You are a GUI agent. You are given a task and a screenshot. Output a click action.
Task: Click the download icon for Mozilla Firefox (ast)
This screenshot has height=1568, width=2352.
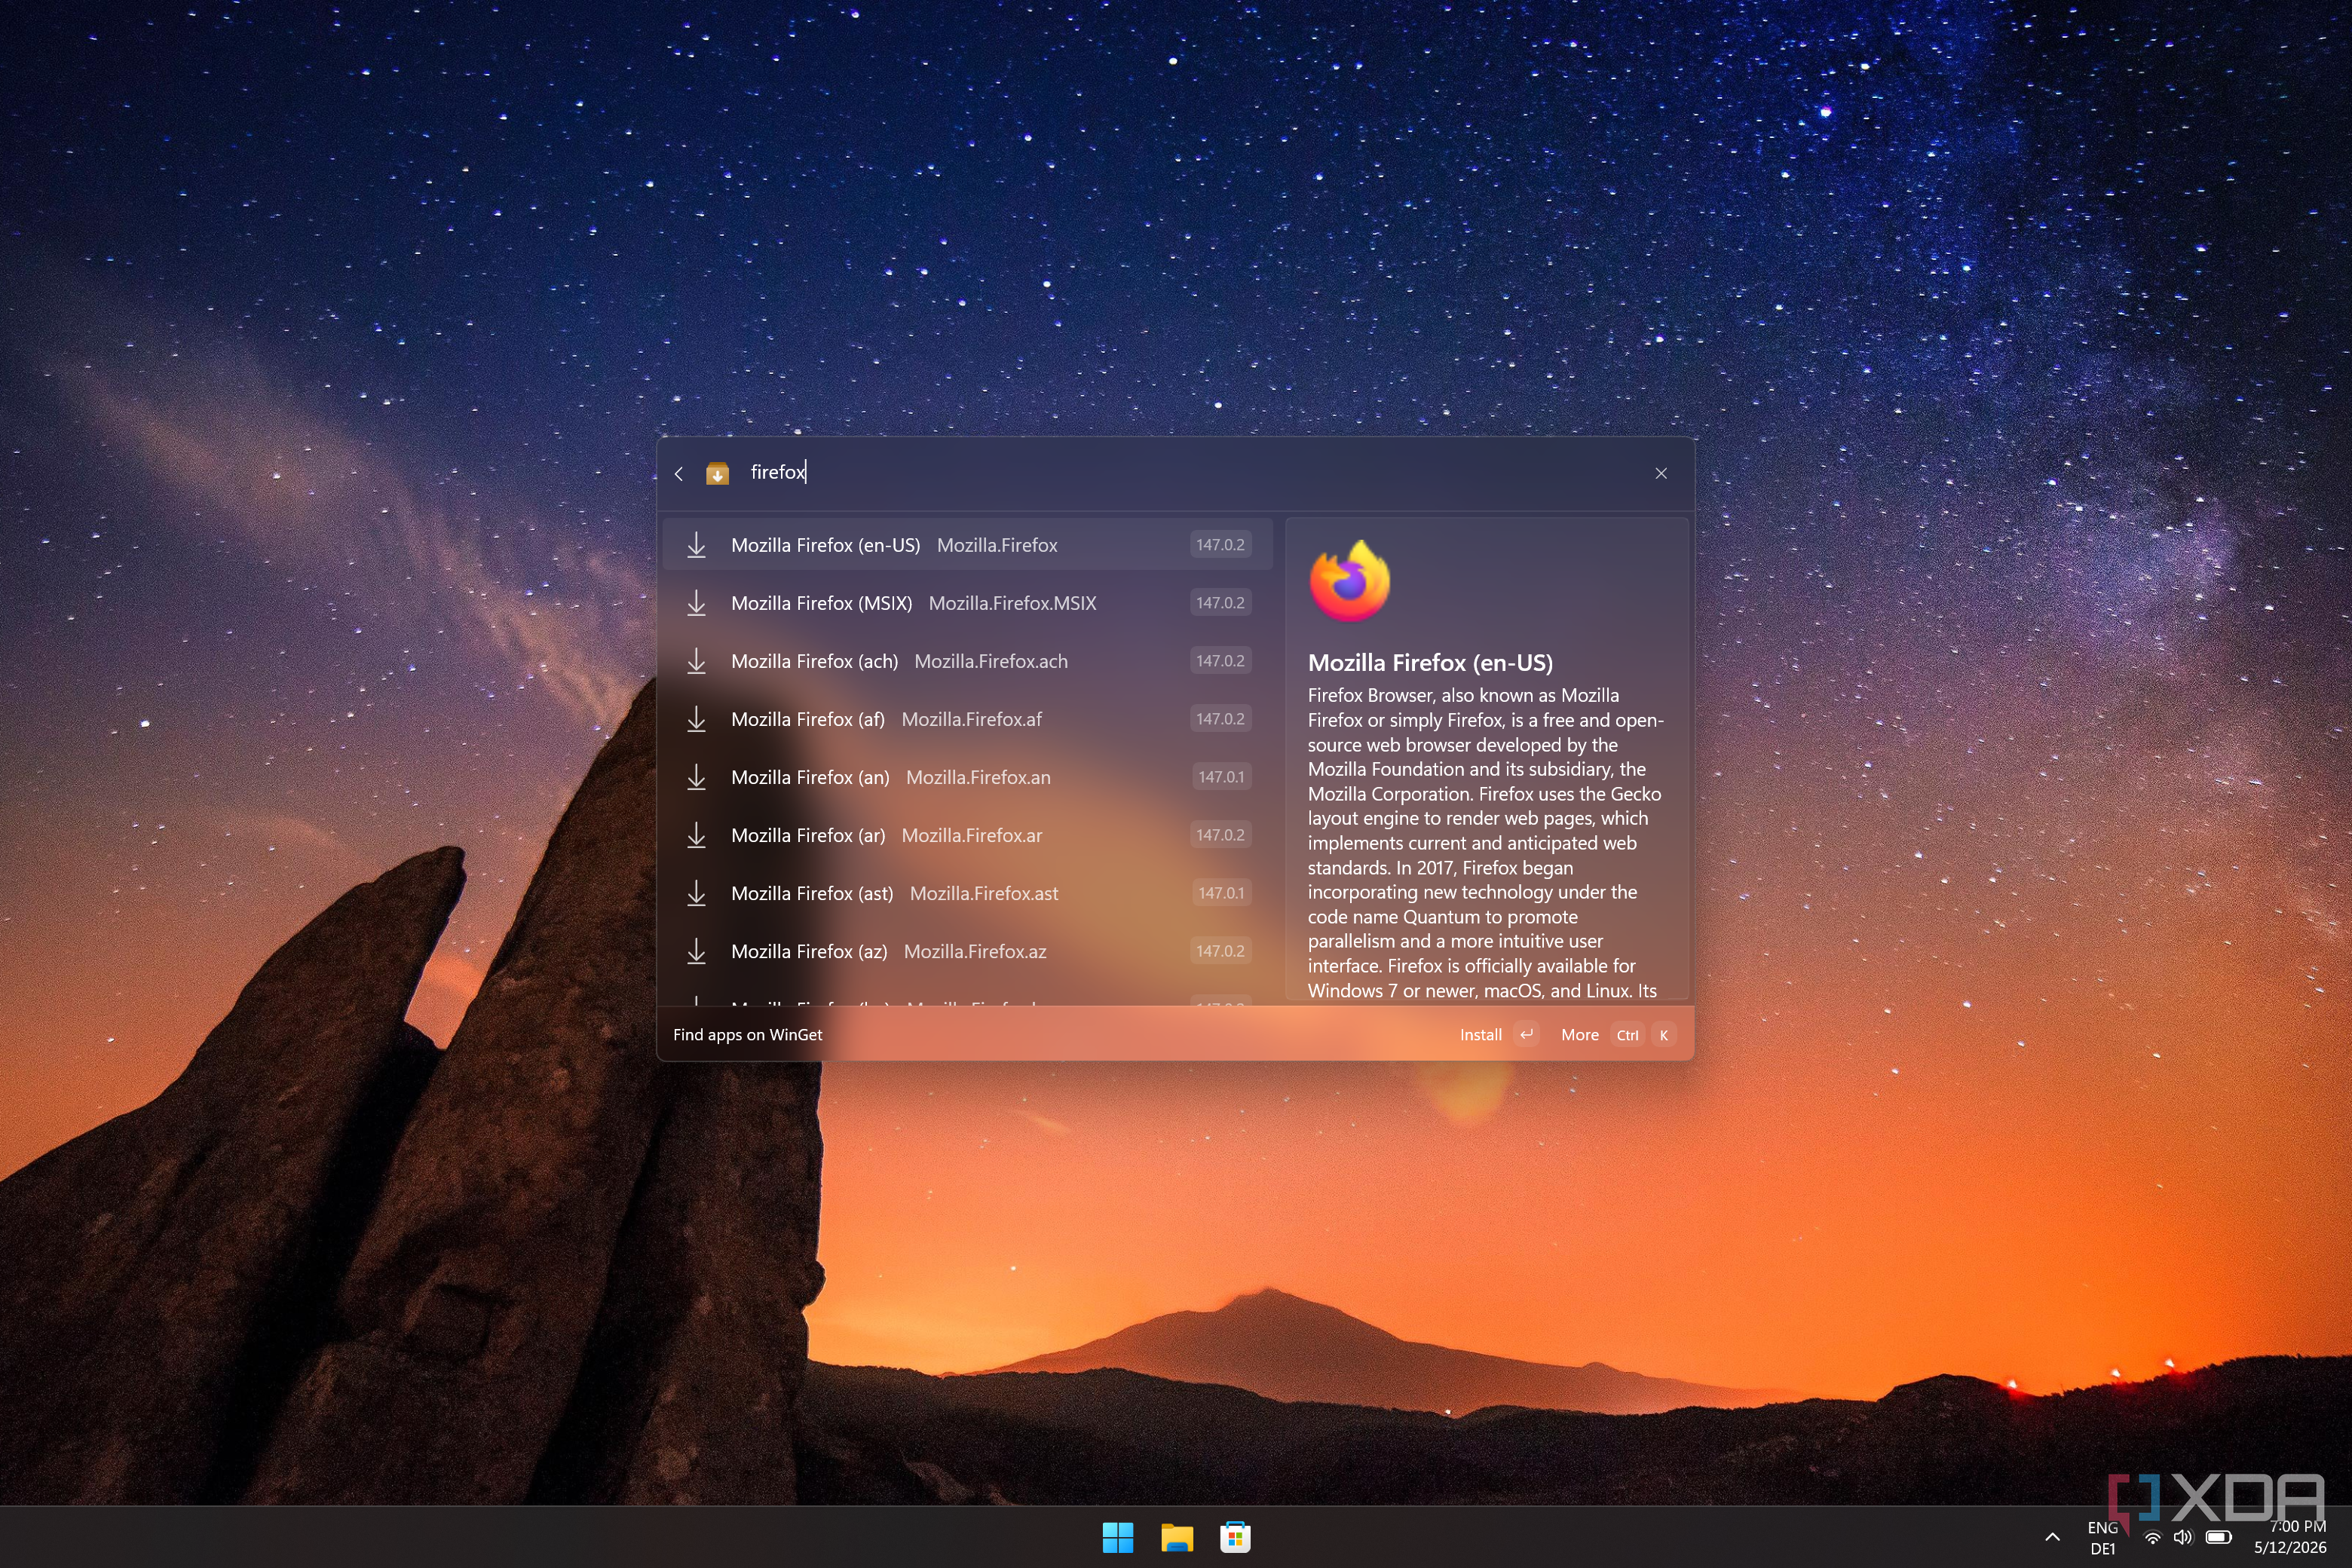696,893
